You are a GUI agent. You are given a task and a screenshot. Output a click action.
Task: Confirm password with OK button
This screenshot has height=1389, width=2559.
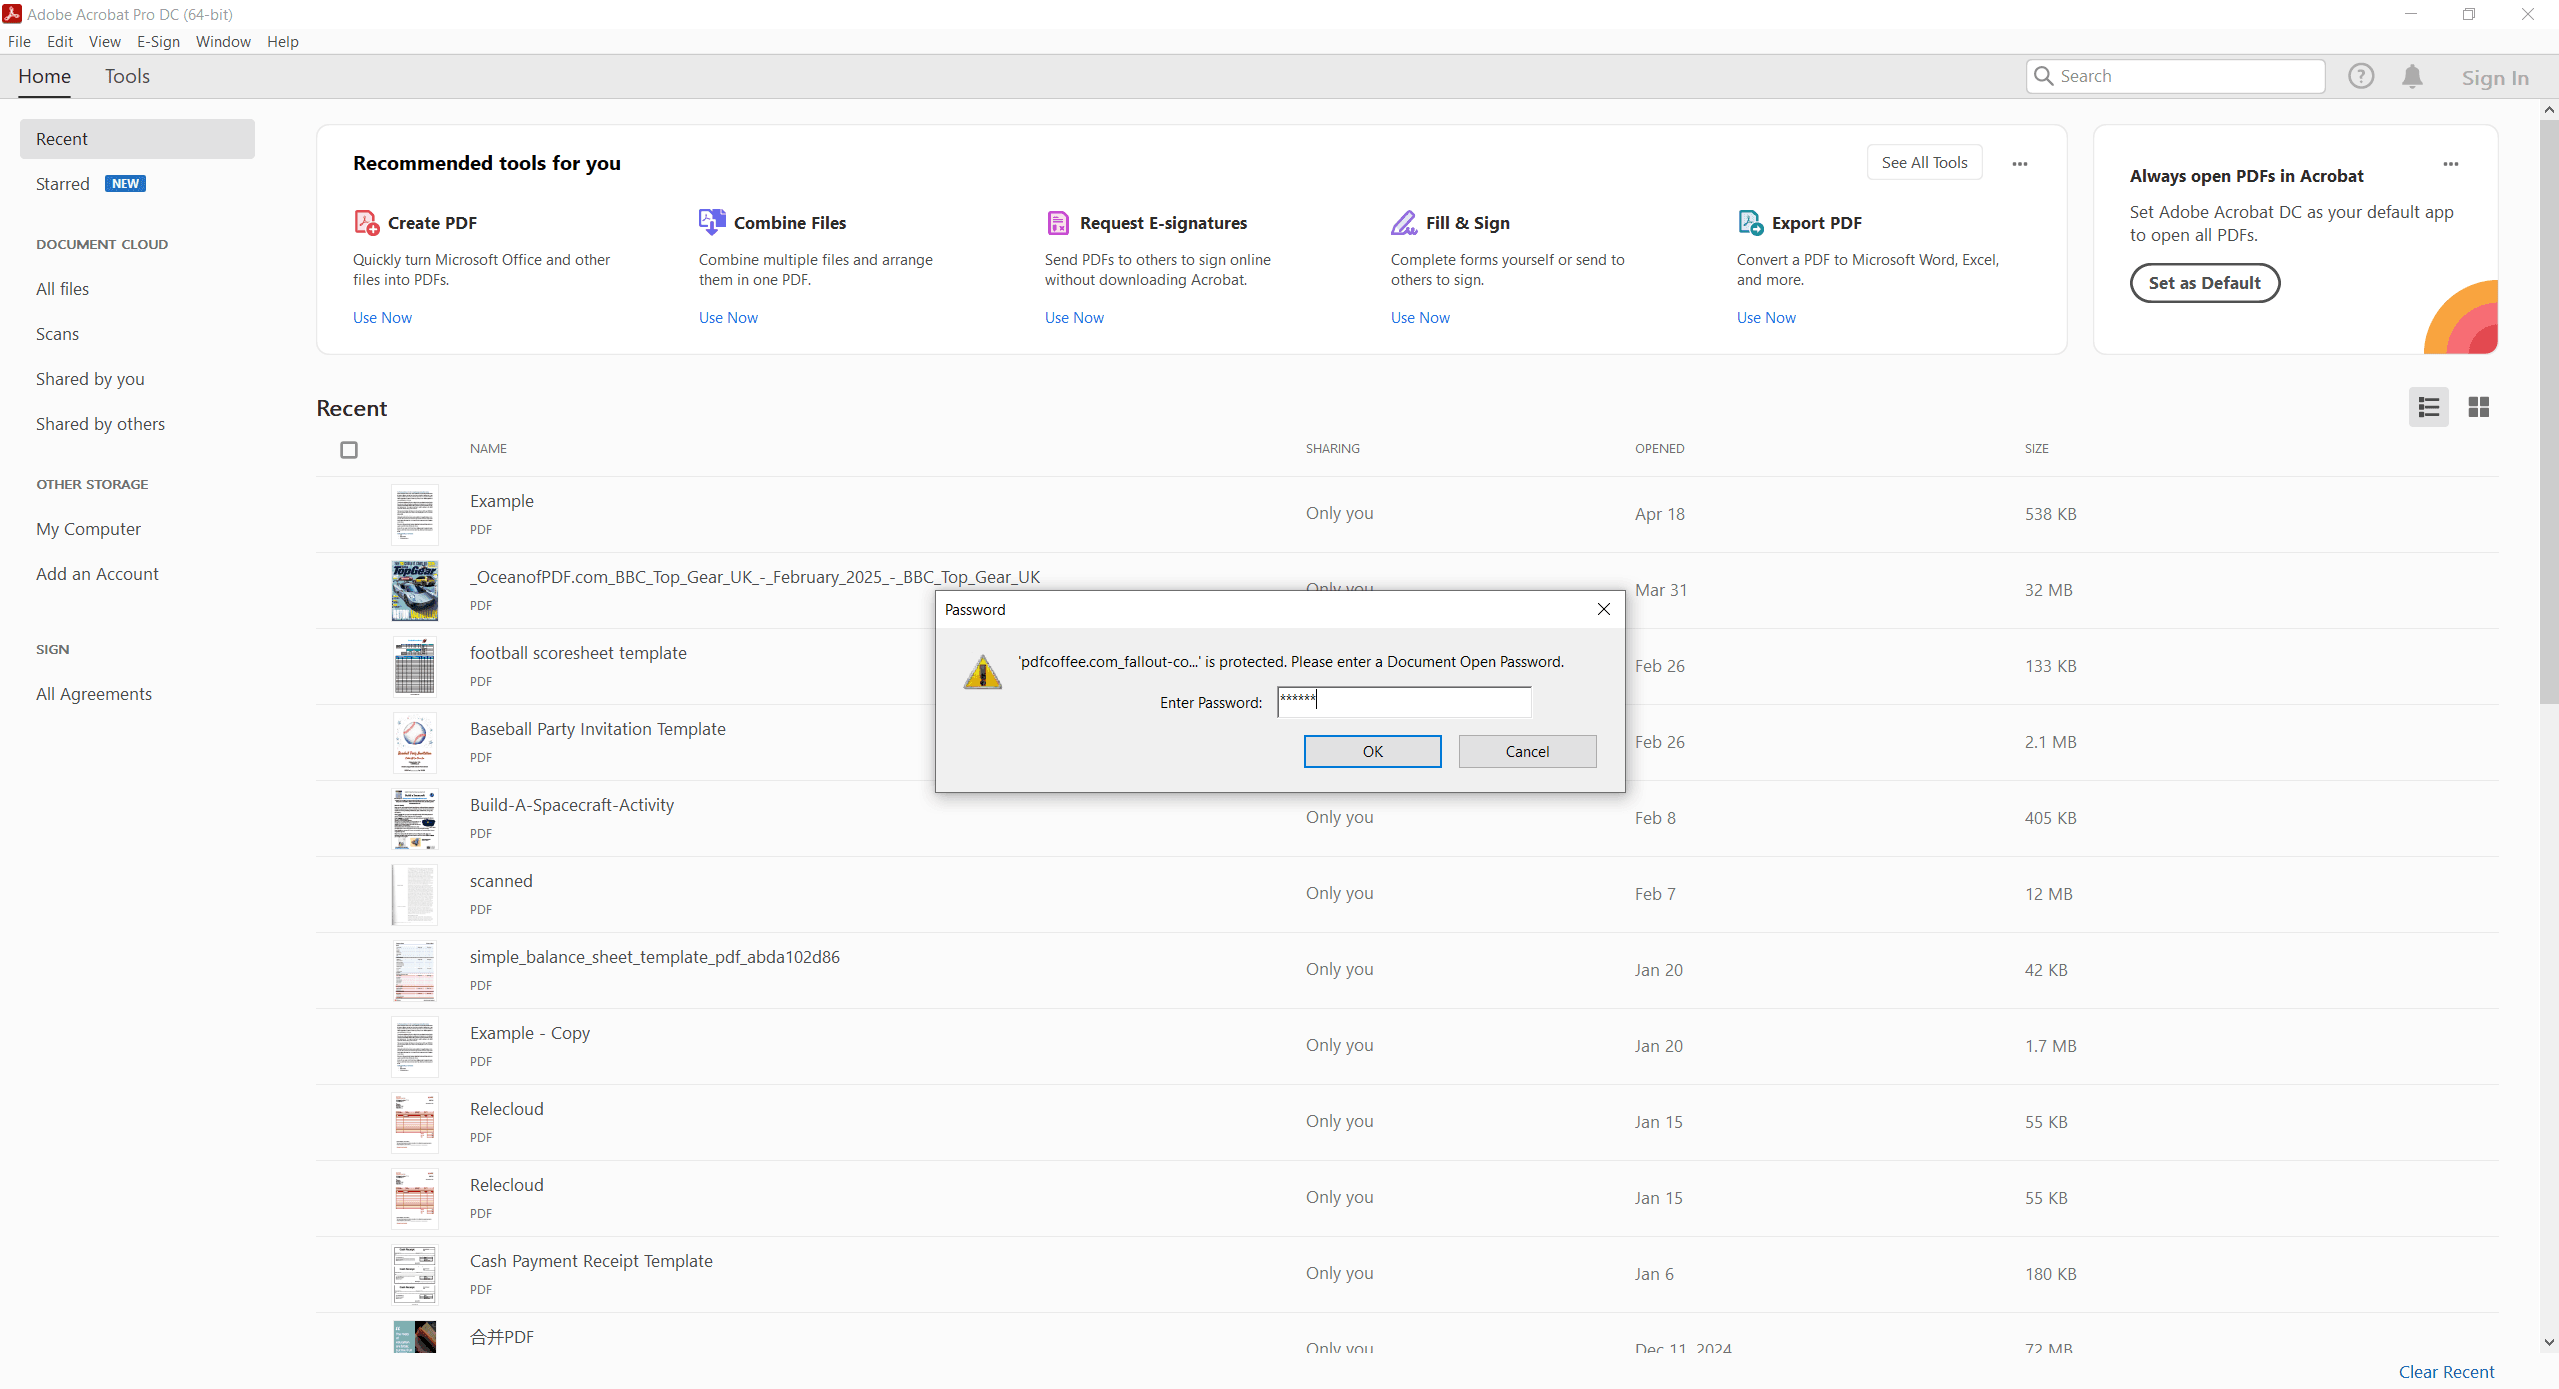[x=1372, y=751]
